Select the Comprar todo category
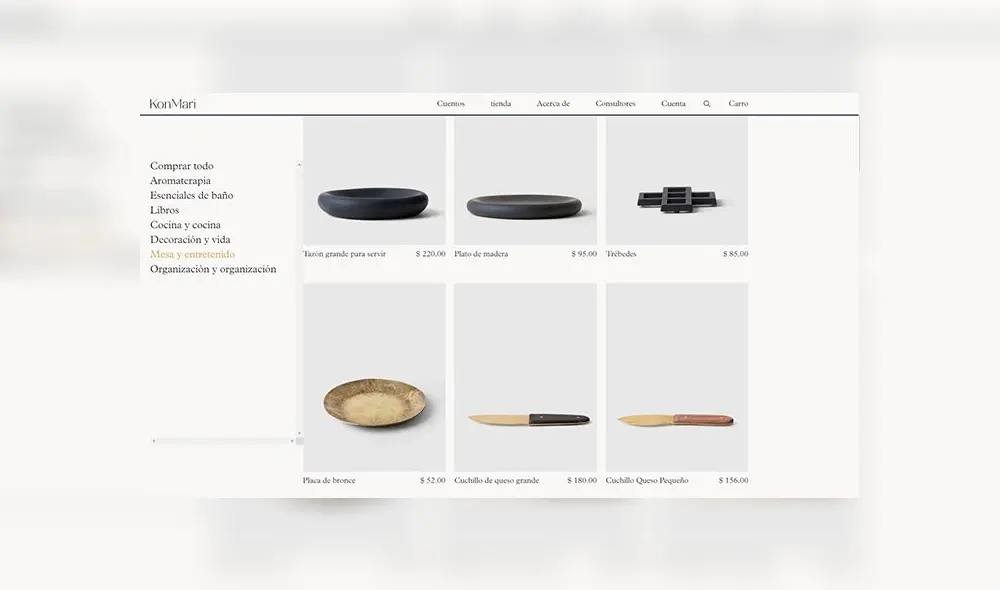Viewport: 1000px width, 590px height. 182,166
